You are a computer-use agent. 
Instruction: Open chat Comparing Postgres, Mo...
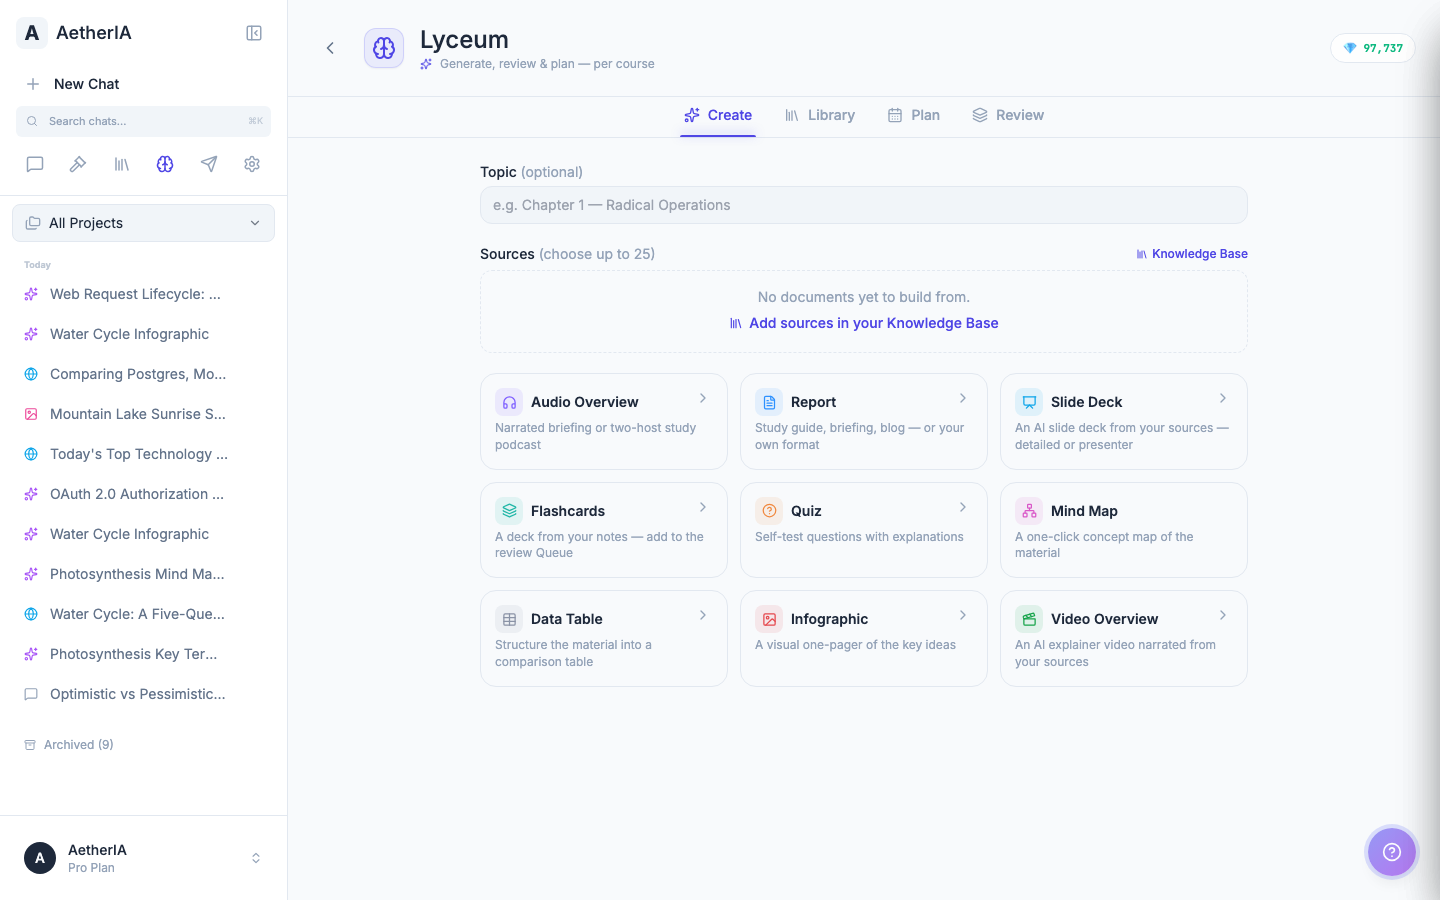[143, 374]
